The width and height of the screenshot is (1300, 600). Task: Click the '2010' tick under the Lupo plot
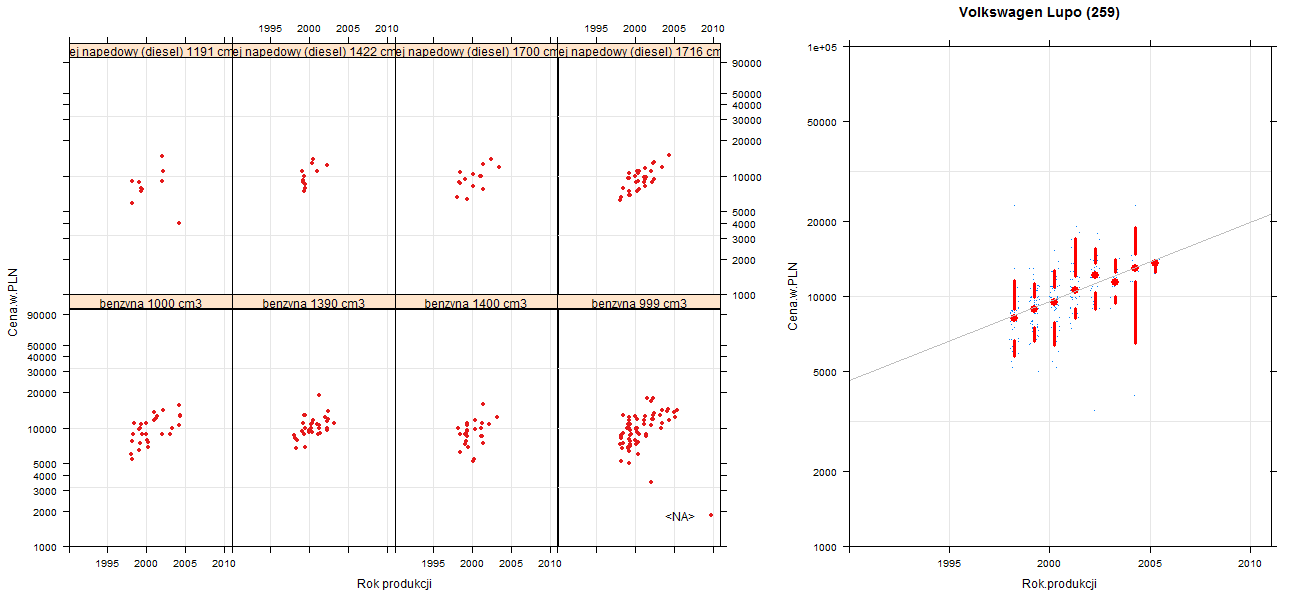[x=1250, y=564]
